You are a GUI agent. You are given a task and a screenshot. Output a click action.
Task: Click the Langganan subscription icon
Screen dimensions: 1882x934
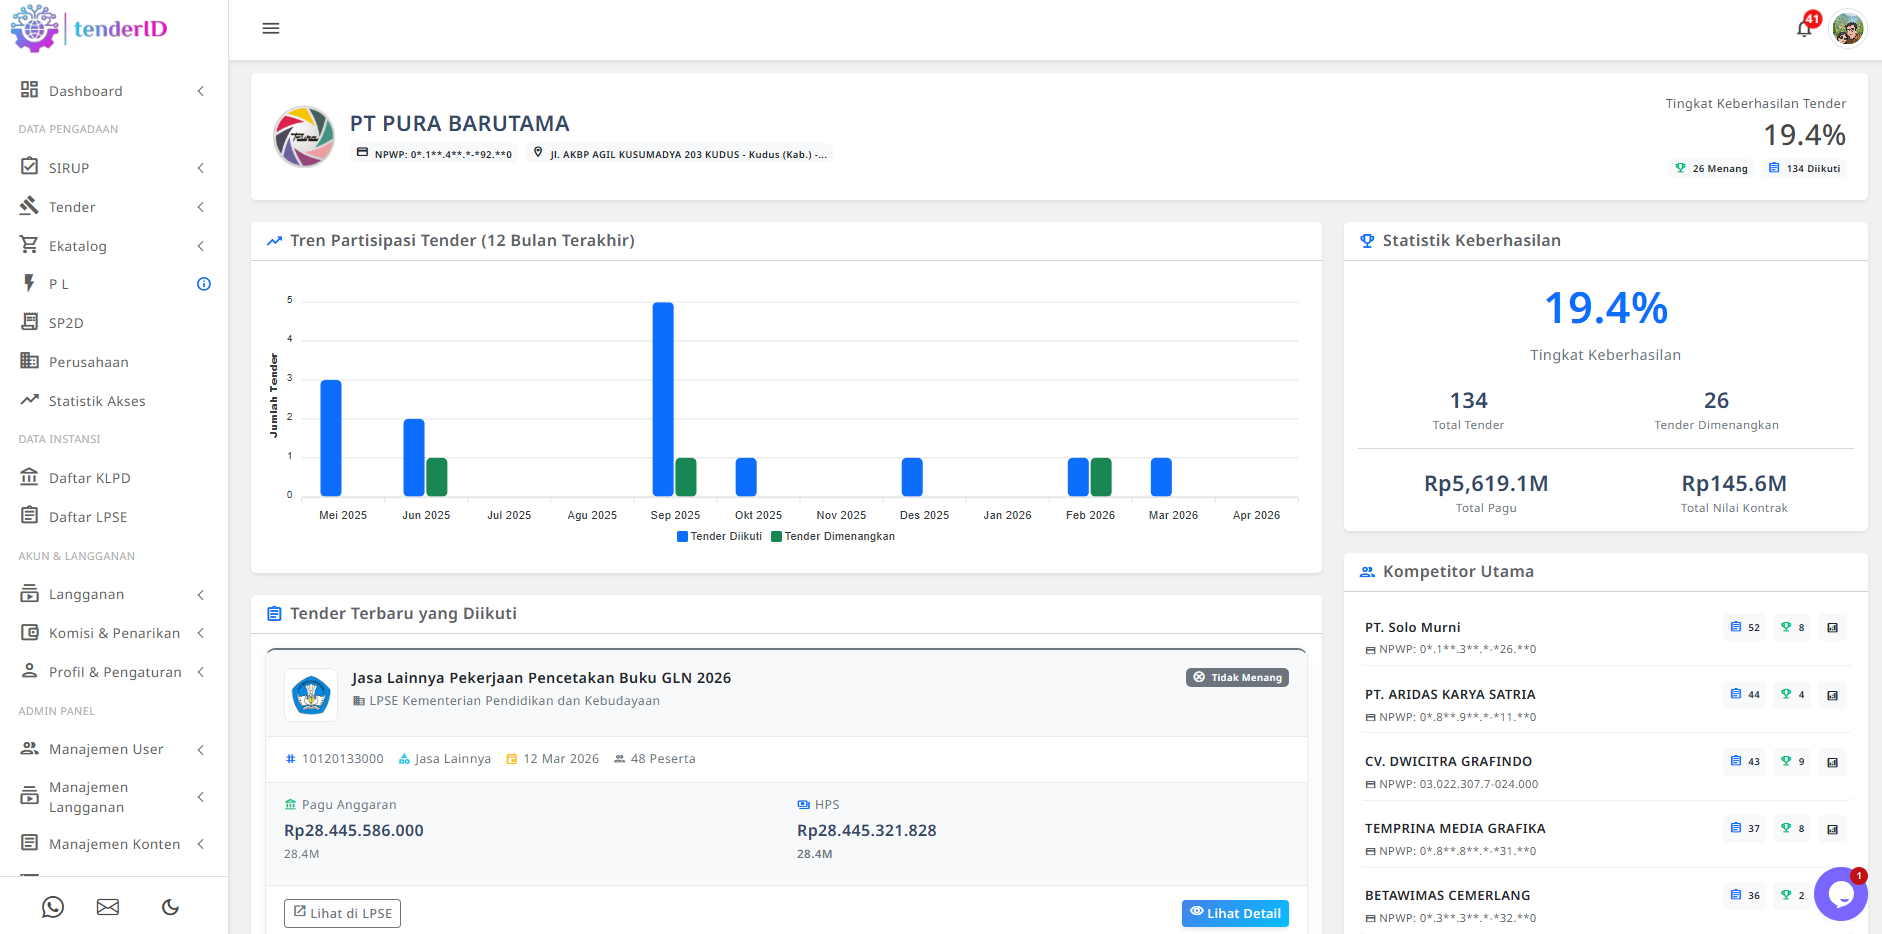[30, 594]
